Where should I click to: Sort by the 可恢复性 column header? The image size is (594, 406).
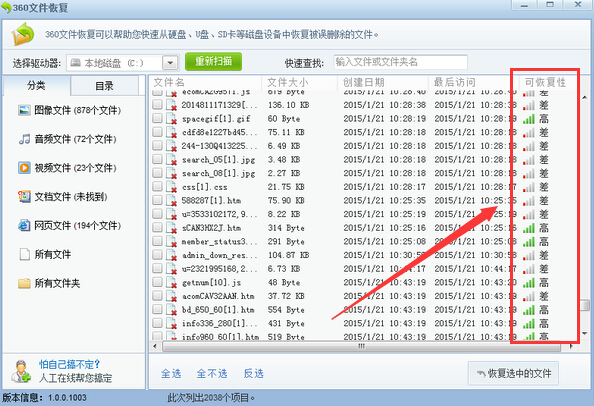(546, 82)
